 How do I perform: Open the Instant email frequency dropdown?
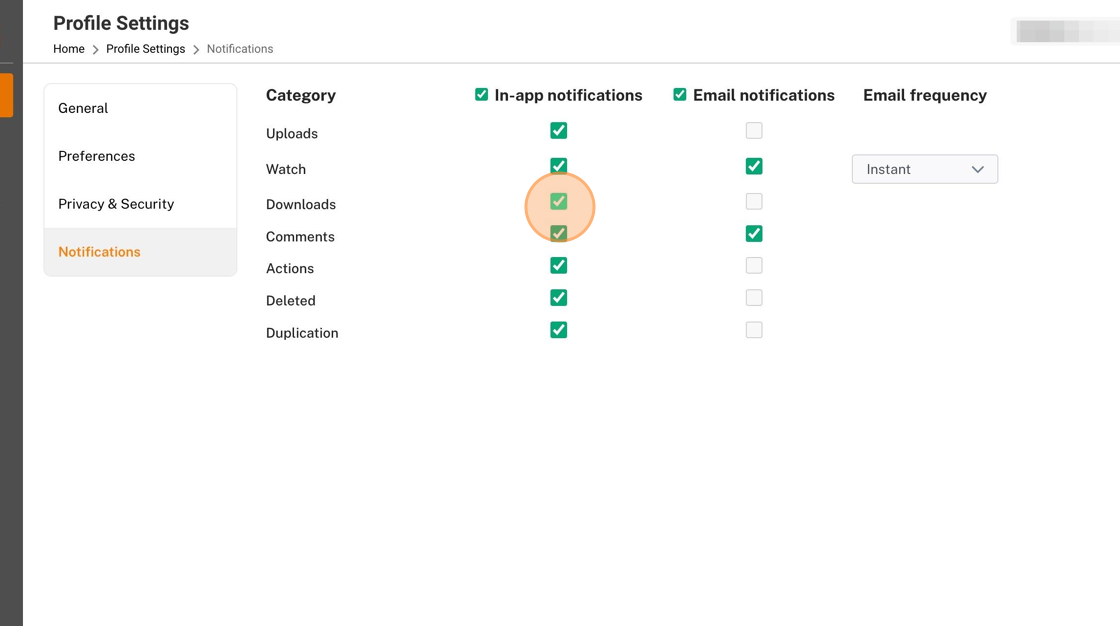(x=924, y=169)
